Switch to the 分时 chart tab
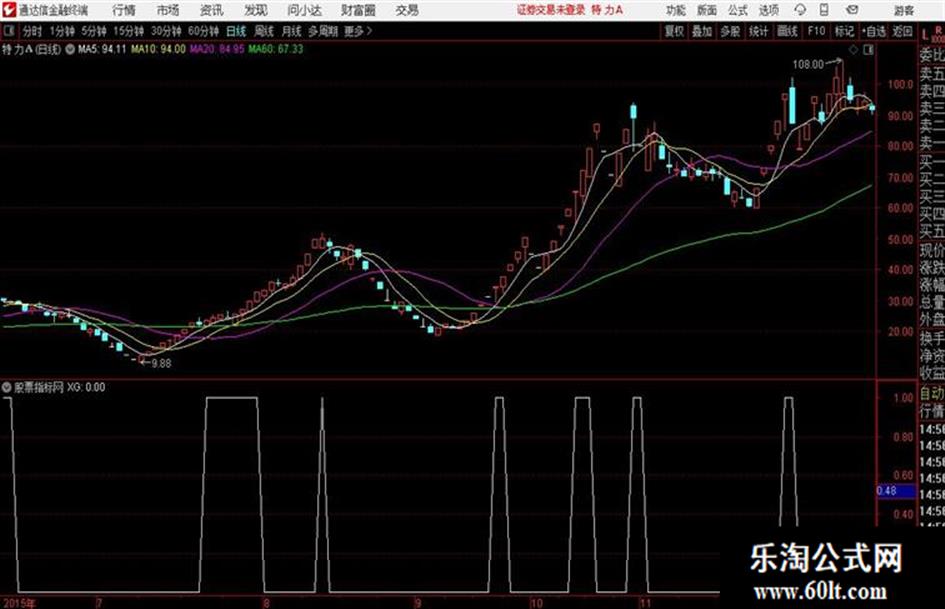This screenshot has width=945, height=609. 32,31
